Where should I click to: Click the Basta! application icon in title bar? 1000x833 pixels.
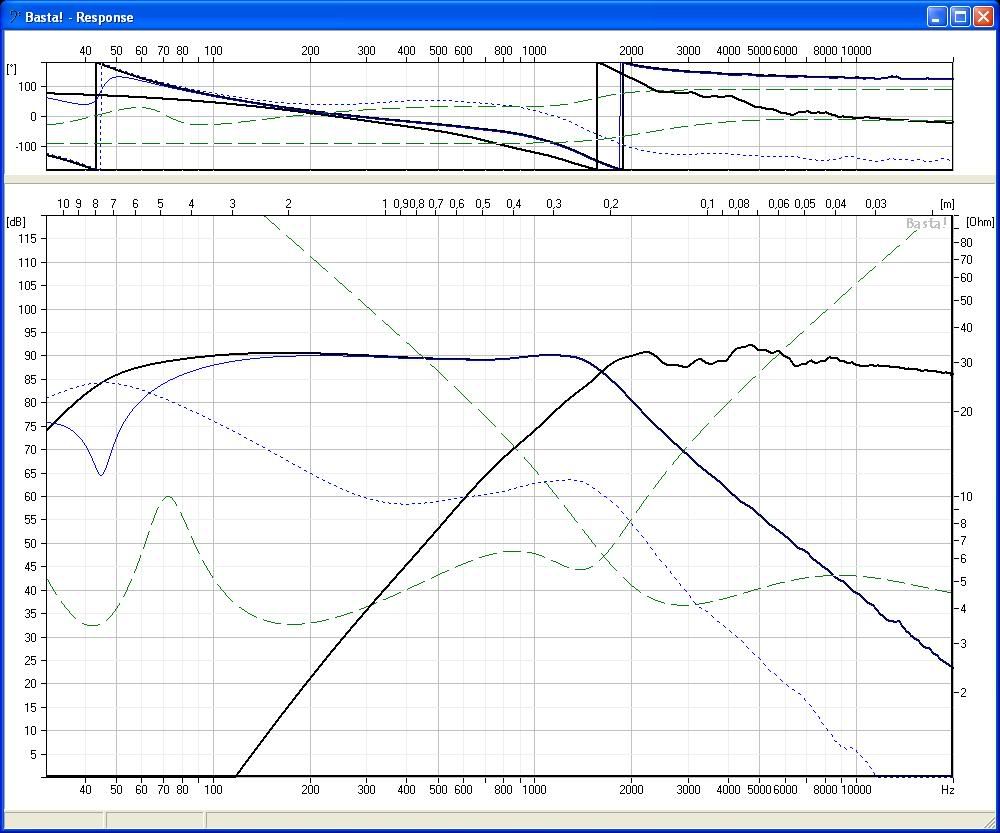(x=13, y=16)
